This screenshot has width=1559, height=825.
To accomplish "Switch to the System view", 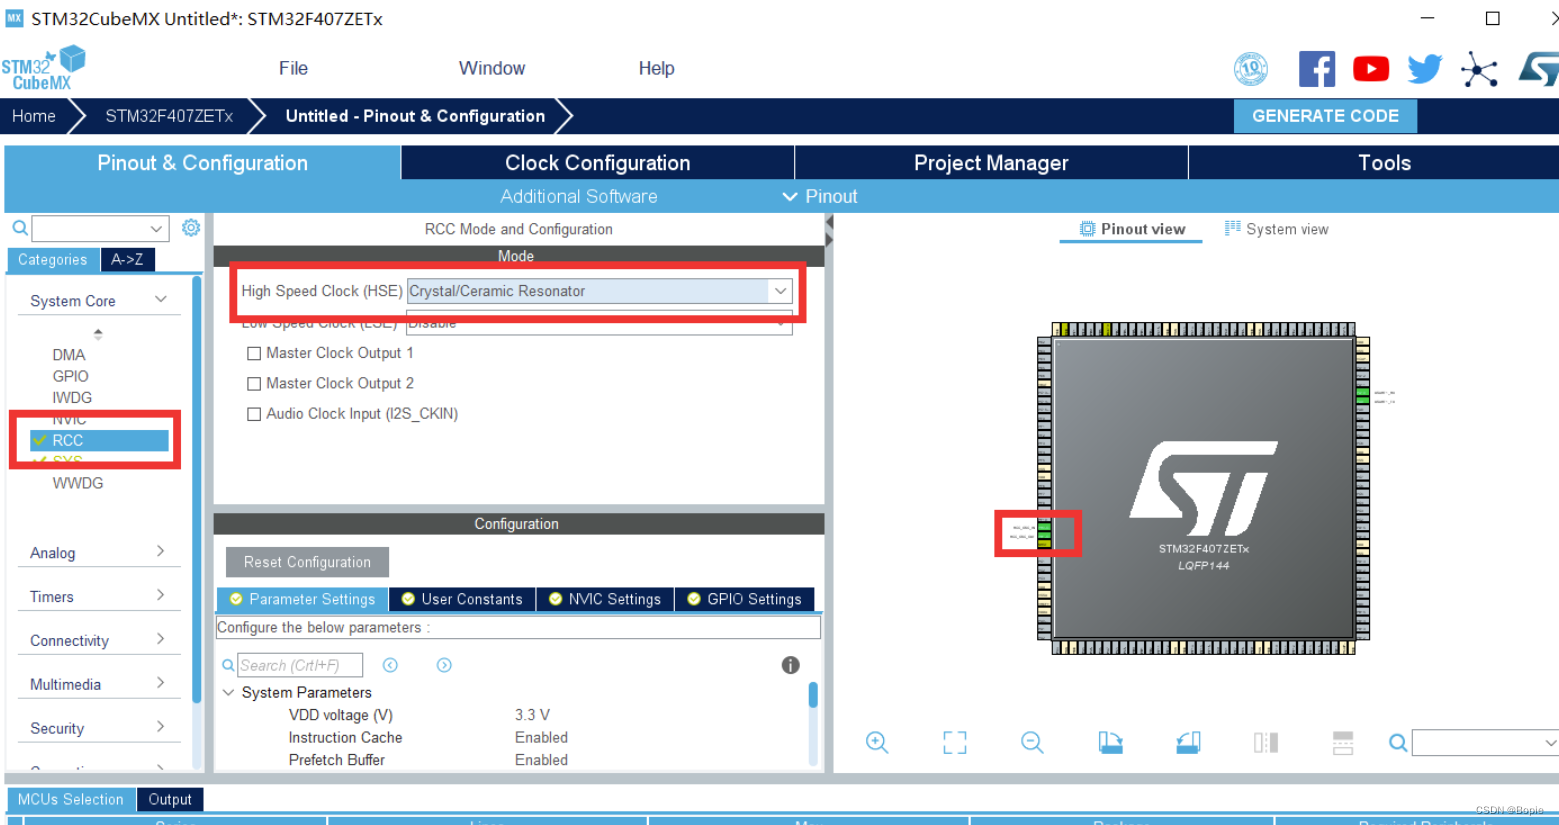I will click(x=1277, y=229).
